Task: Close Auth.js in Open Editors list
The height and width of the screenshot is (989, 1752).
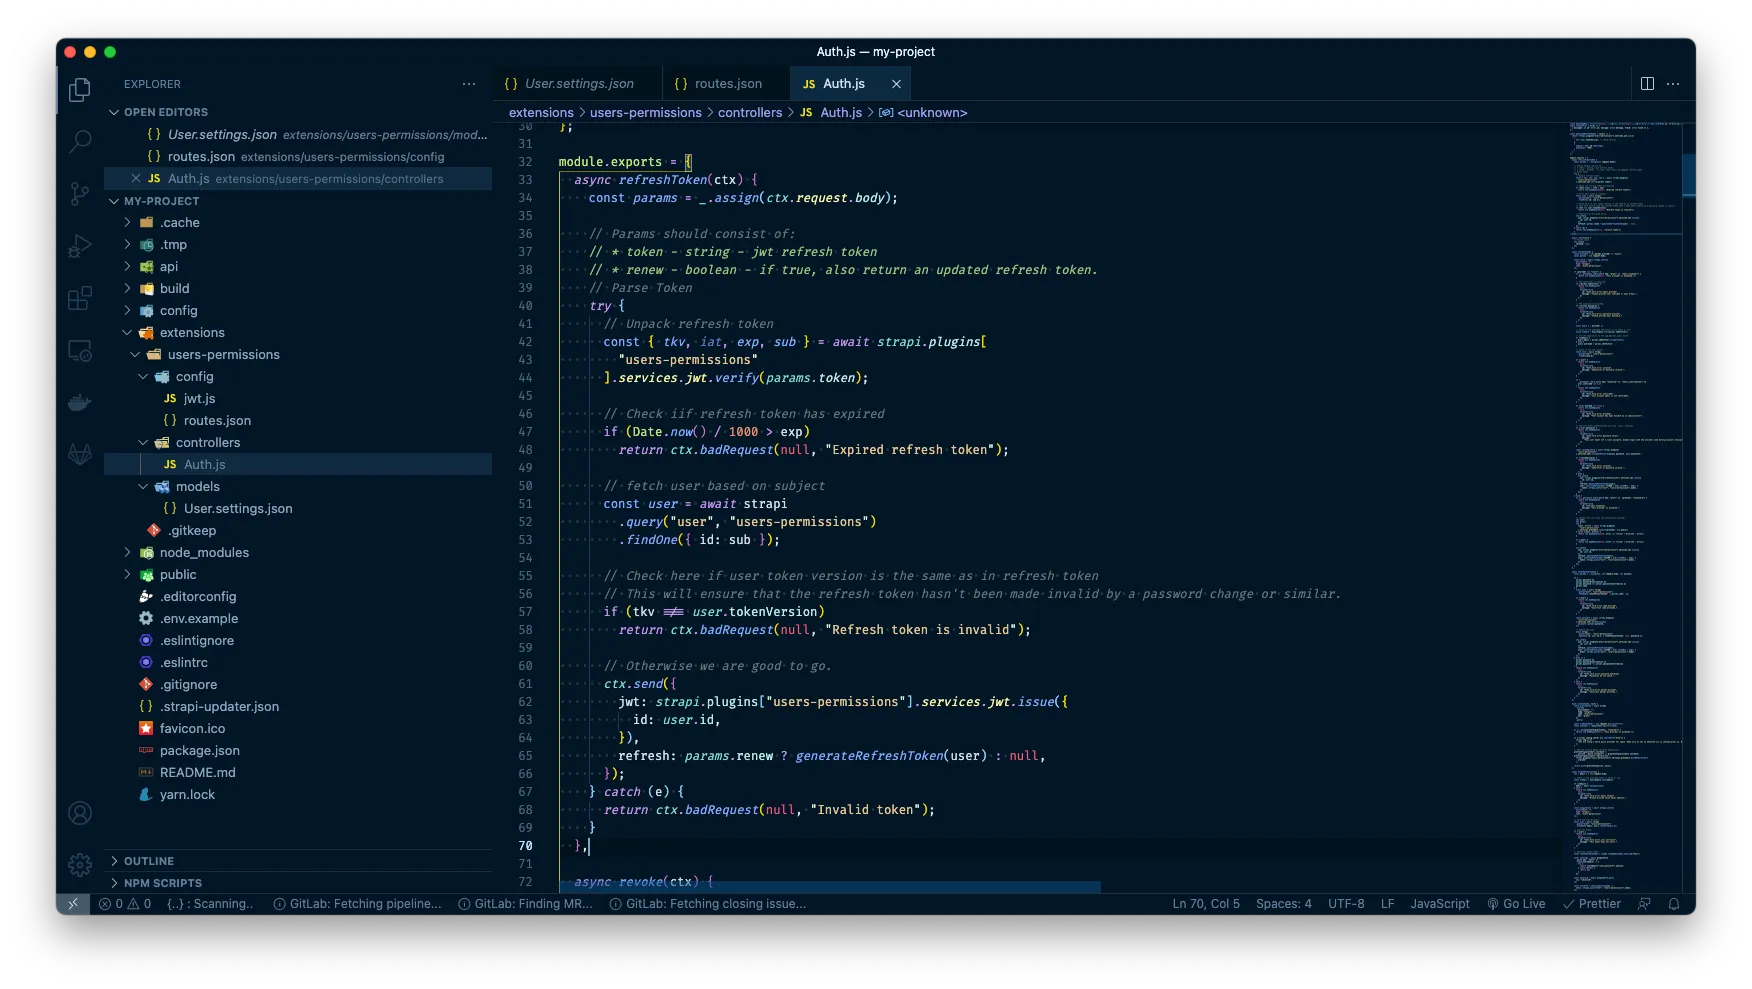Action: (x=136, y=179)
